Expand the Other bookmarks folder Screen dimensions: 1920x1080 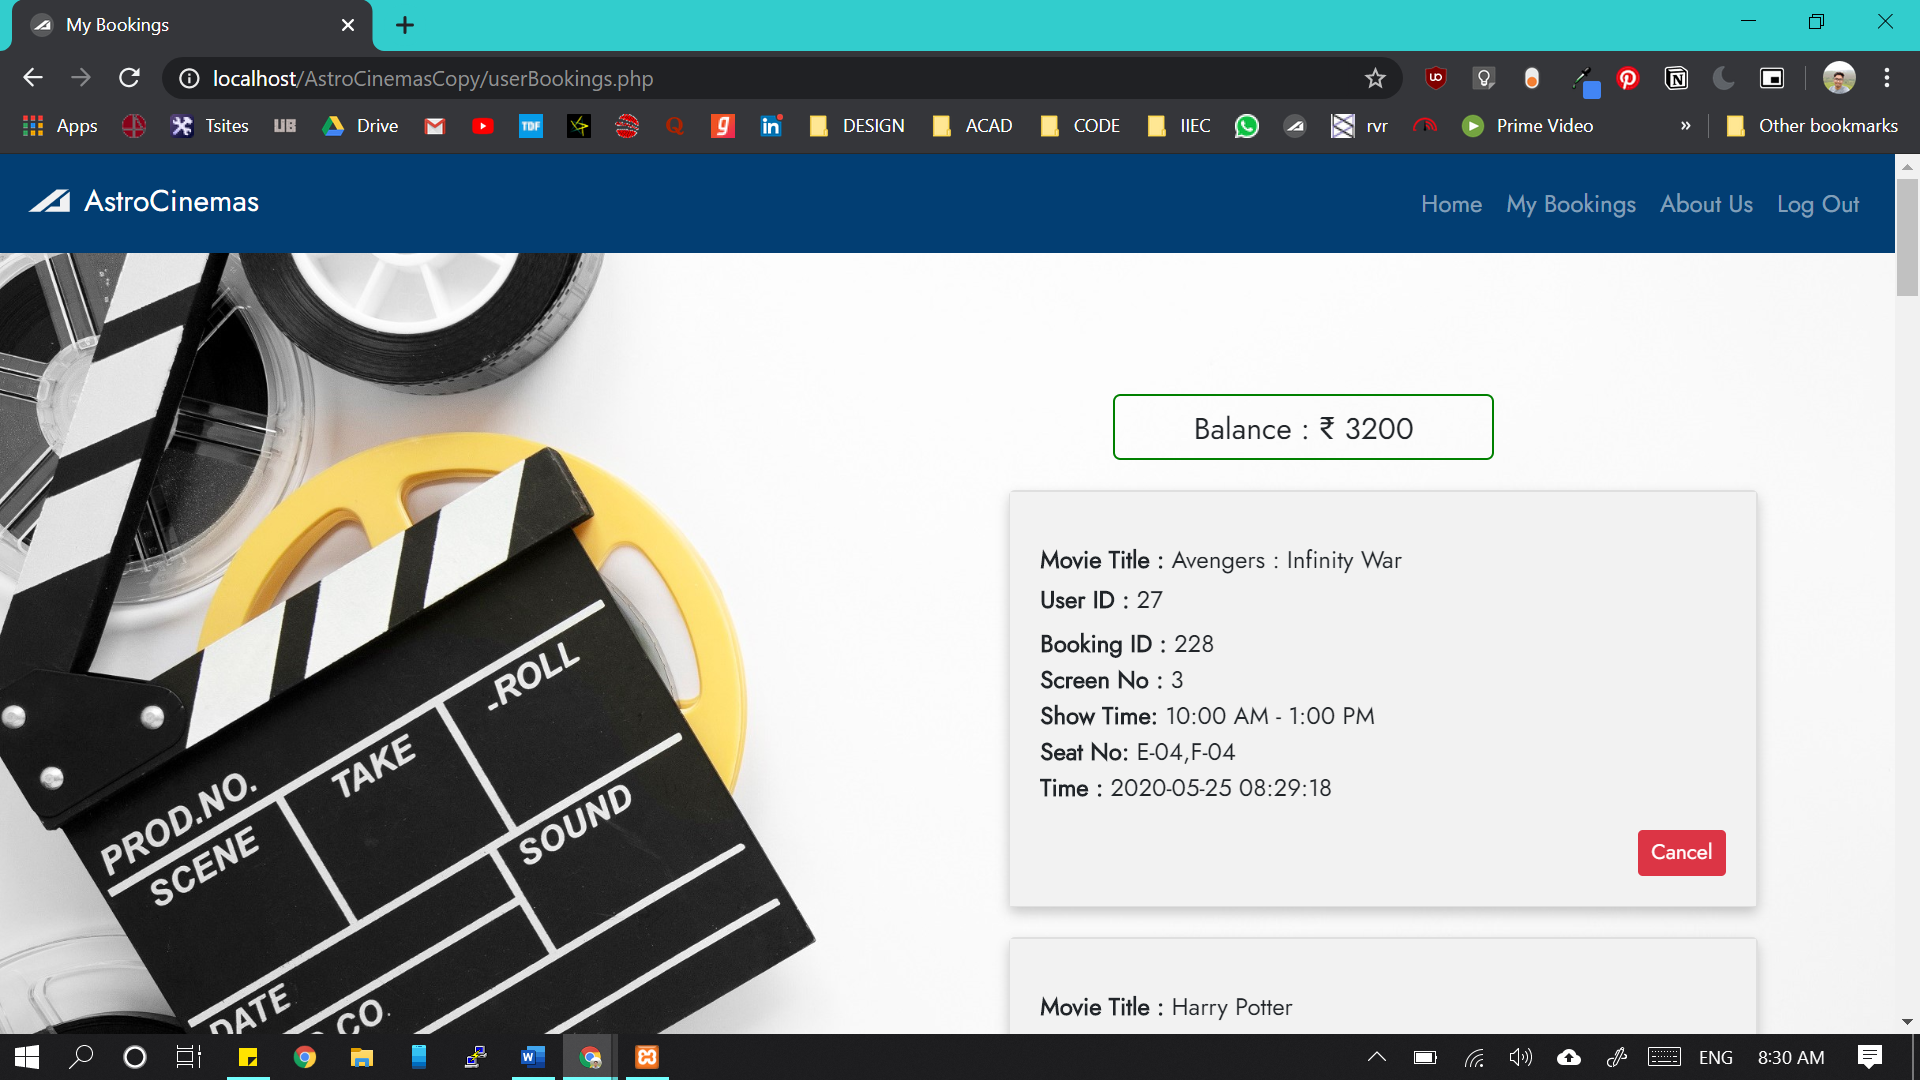coord(1812,126)
